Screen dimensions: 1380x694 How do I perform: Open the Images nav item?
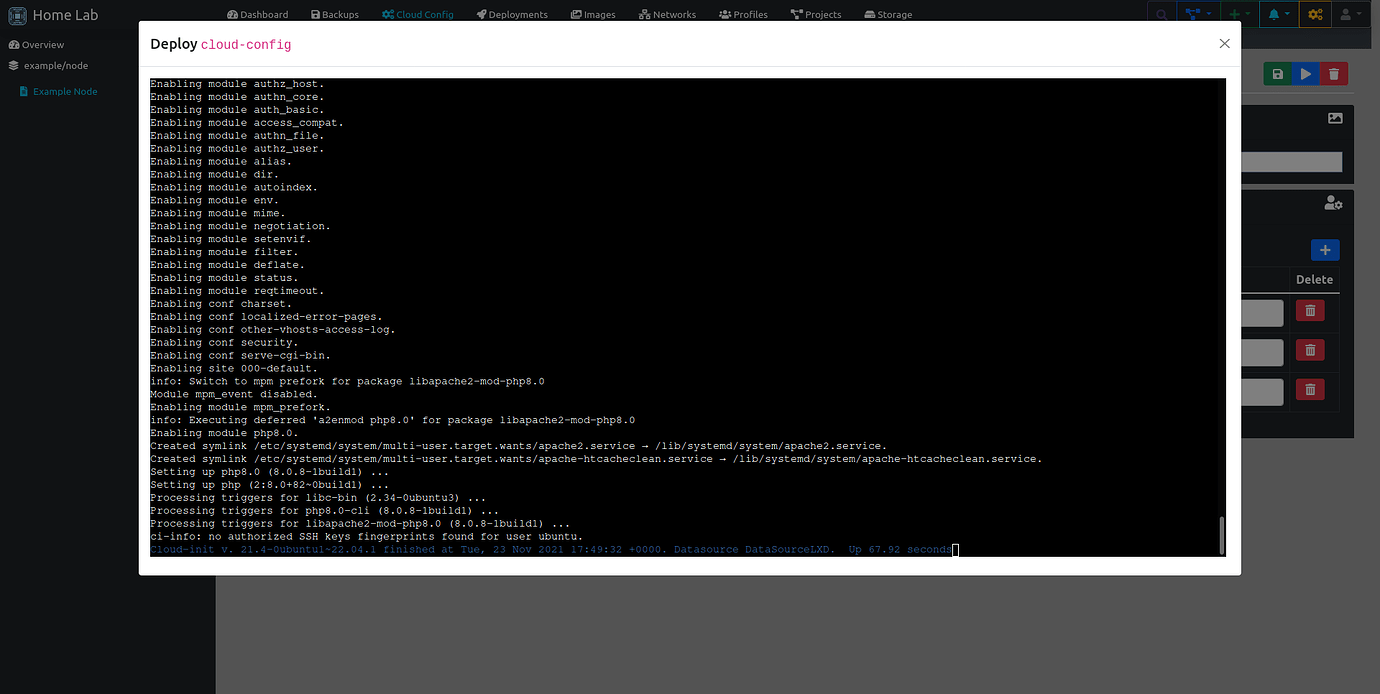pos(593,15)
